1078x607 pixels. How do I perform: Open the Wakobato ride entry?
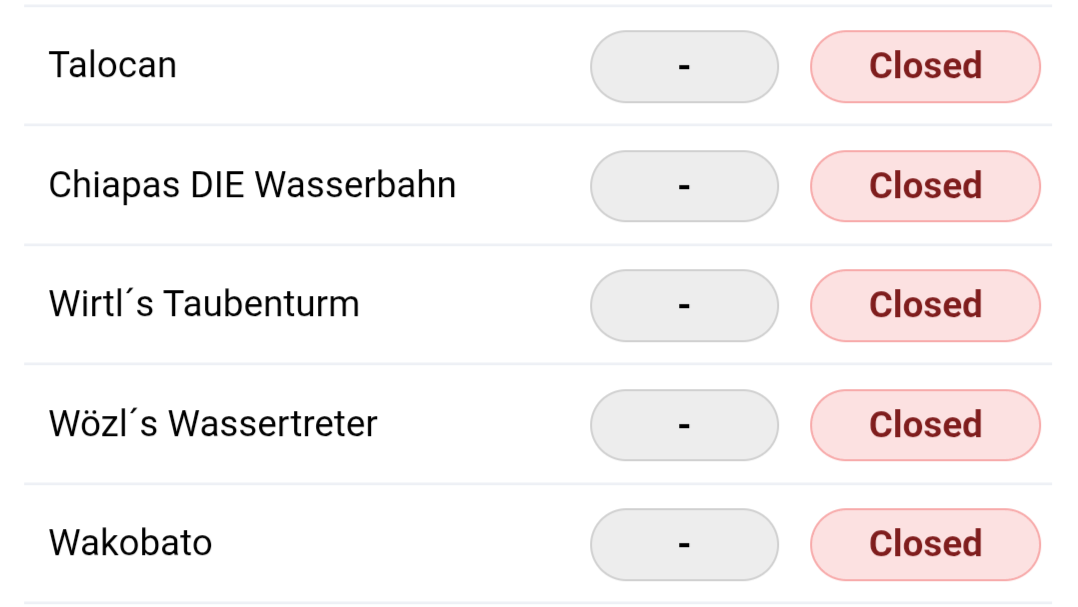pyautogui.click(x=131, y=543)
